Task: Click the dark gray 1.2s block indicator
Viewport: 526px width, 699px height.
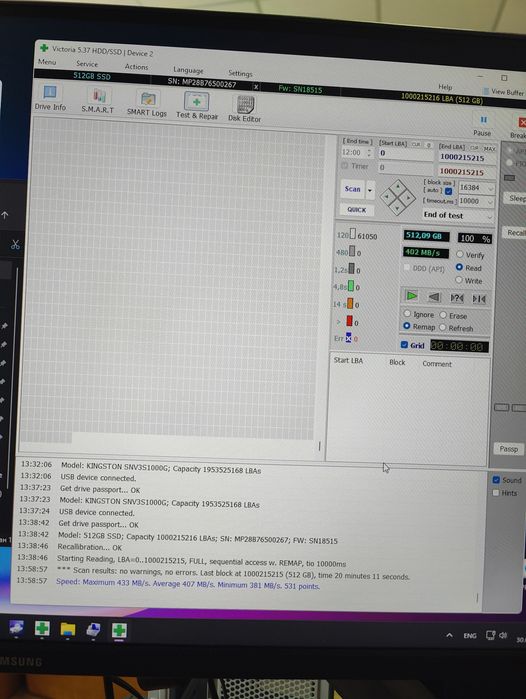Action: (x=351, y=268)
